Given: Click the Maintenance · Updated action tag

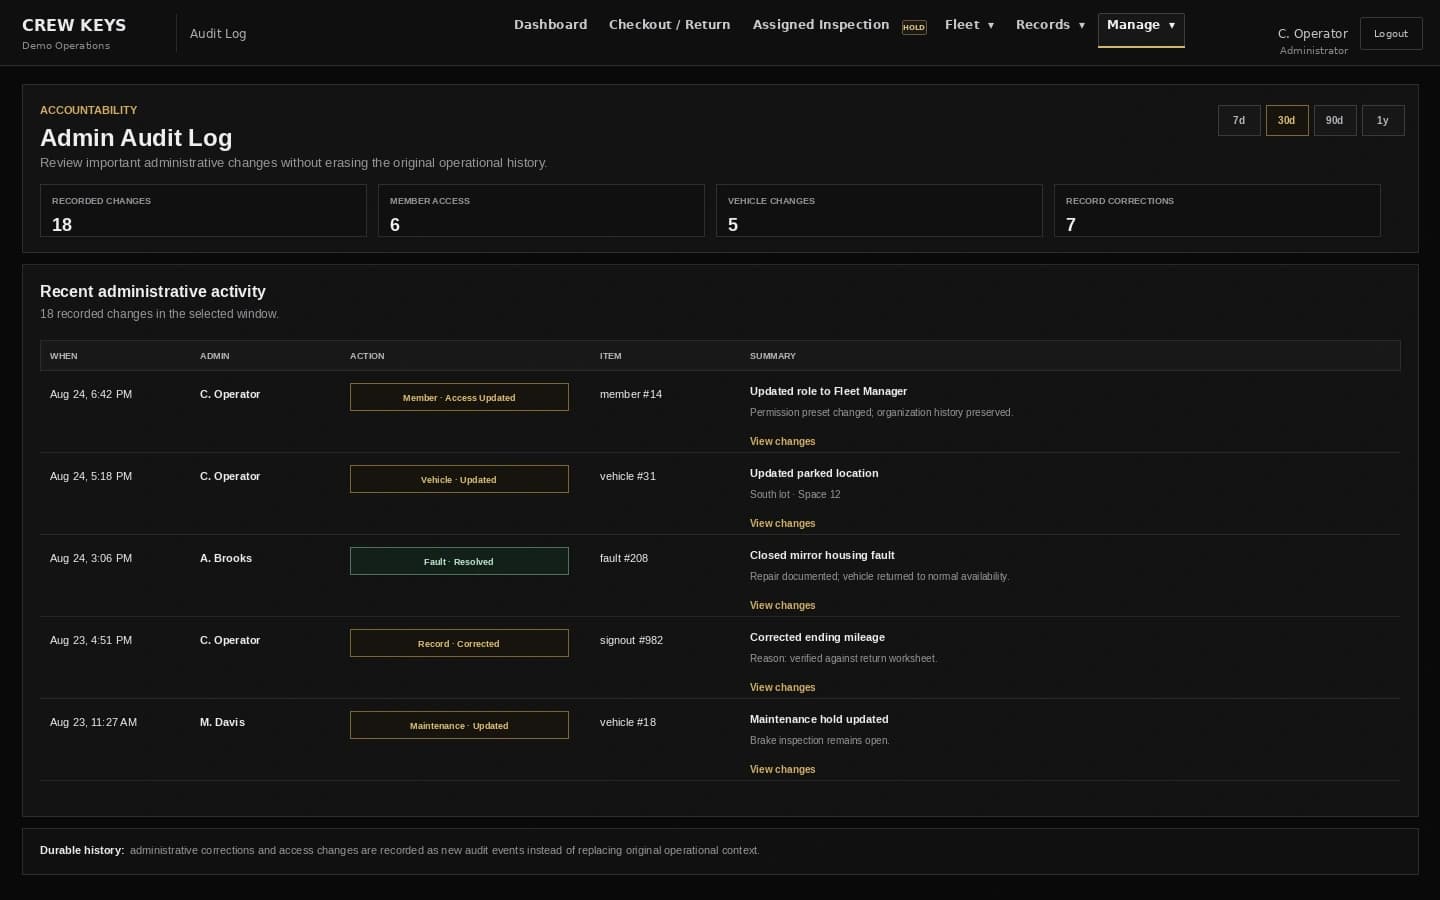Looking at the screenshot, I should [459, 725].
